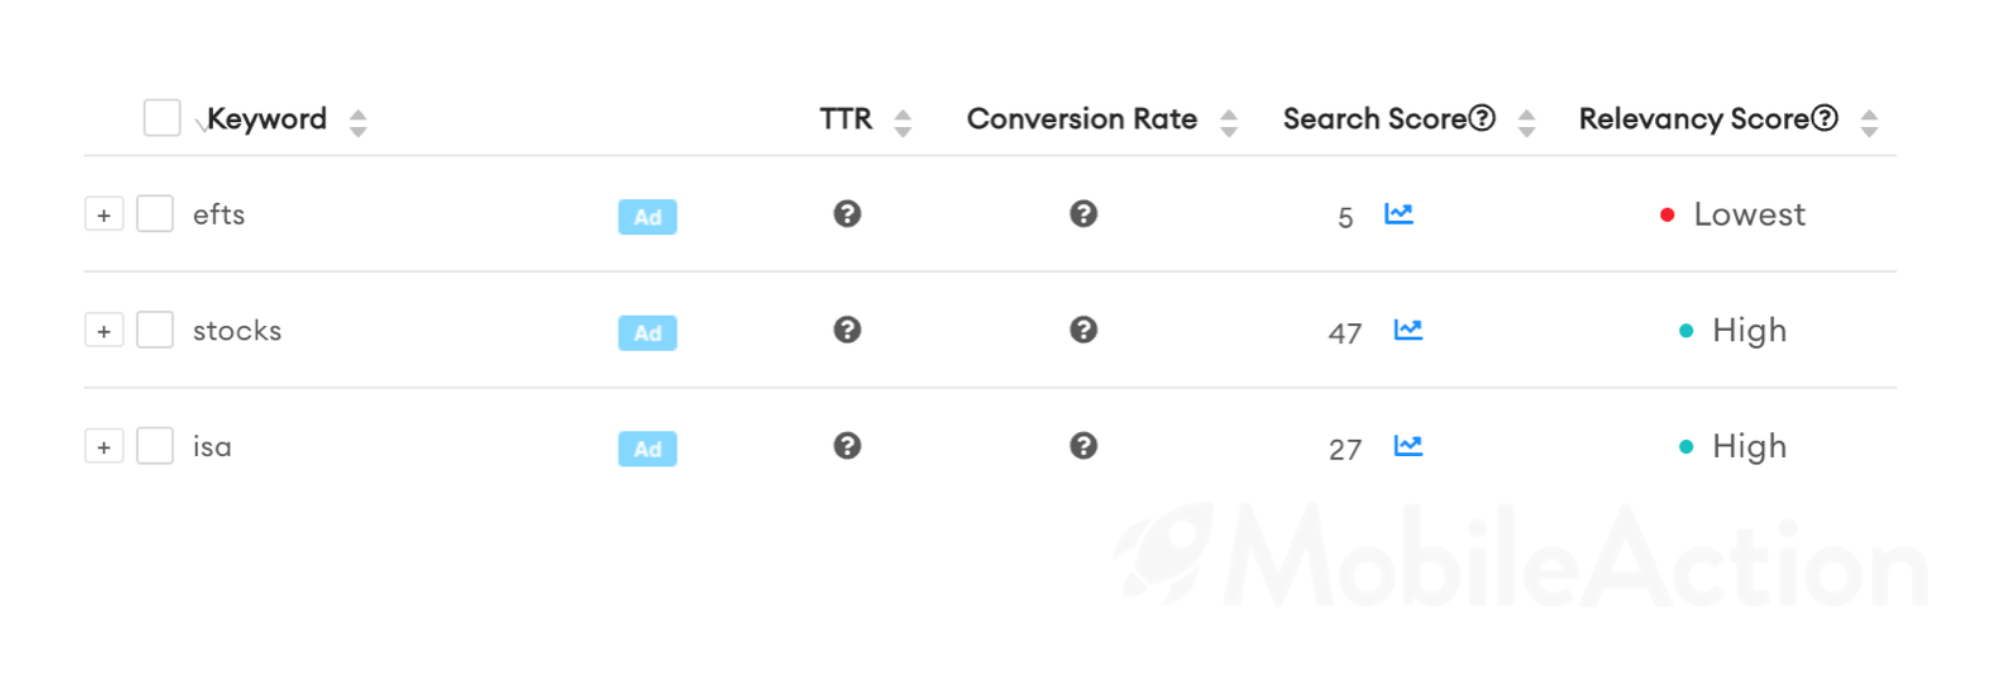Viewport: 1998px width, 678px height.
Task: Sort table by Conversion Rate column
Action: 1229,123
